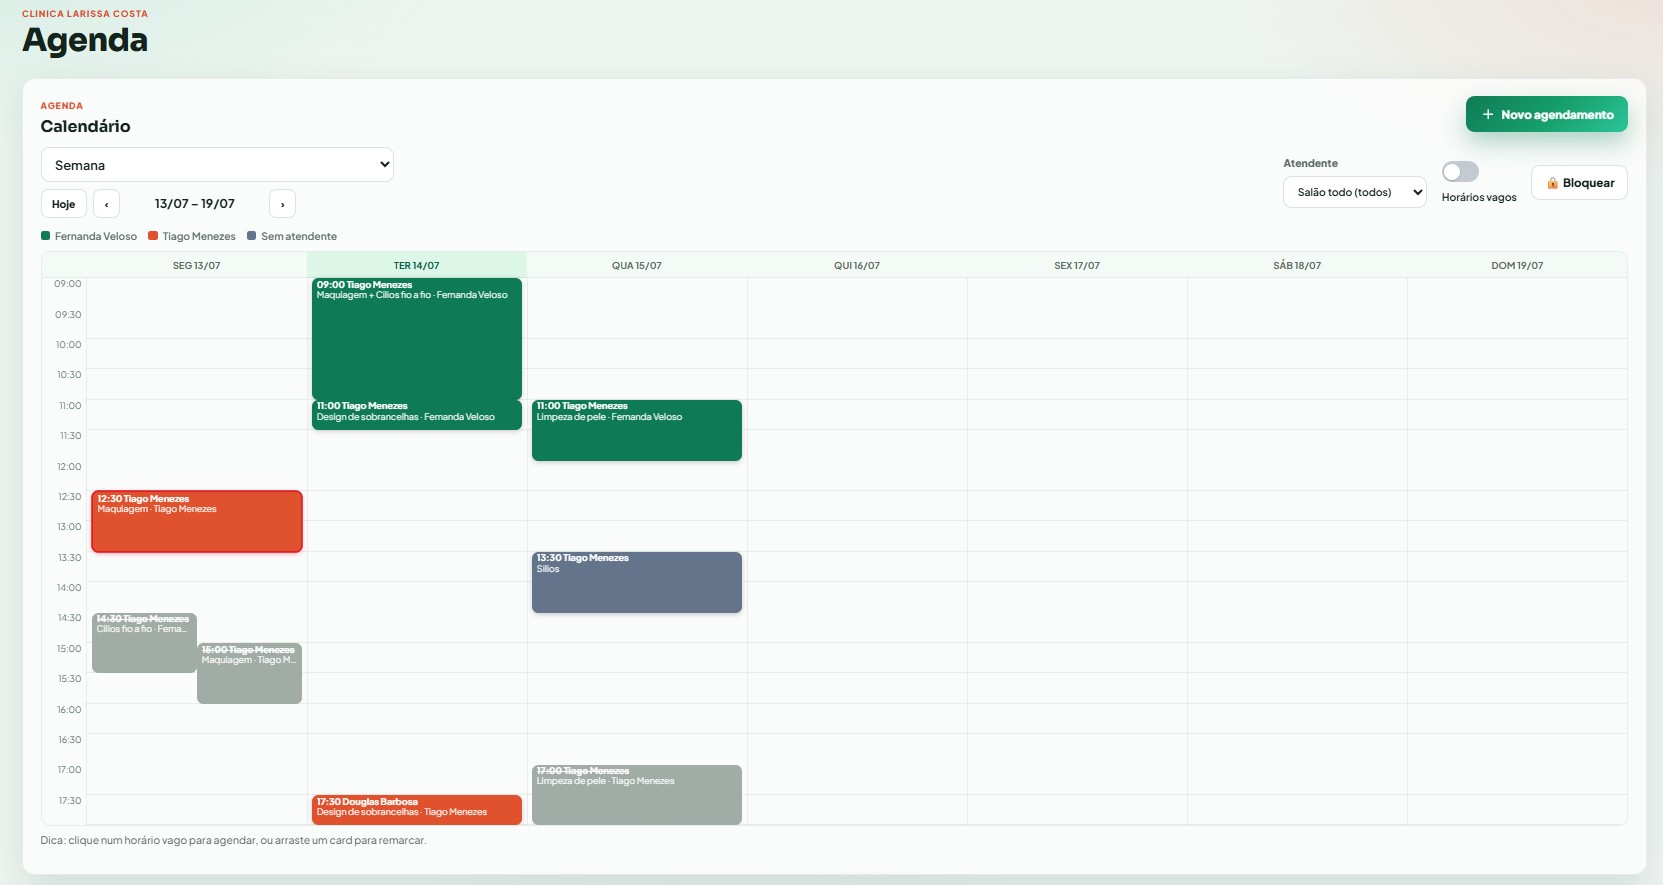This screenshot has height=885, width=1663.
Task: Select the DOM 19/07 column header
Action: [1517, 265]
